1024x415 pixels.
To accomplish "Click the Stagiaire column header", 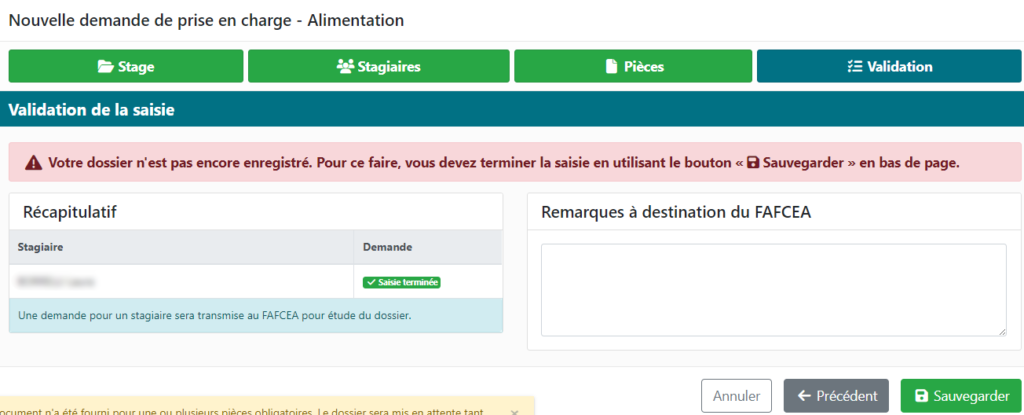I will pyautogui.click(x=38, y=247).
